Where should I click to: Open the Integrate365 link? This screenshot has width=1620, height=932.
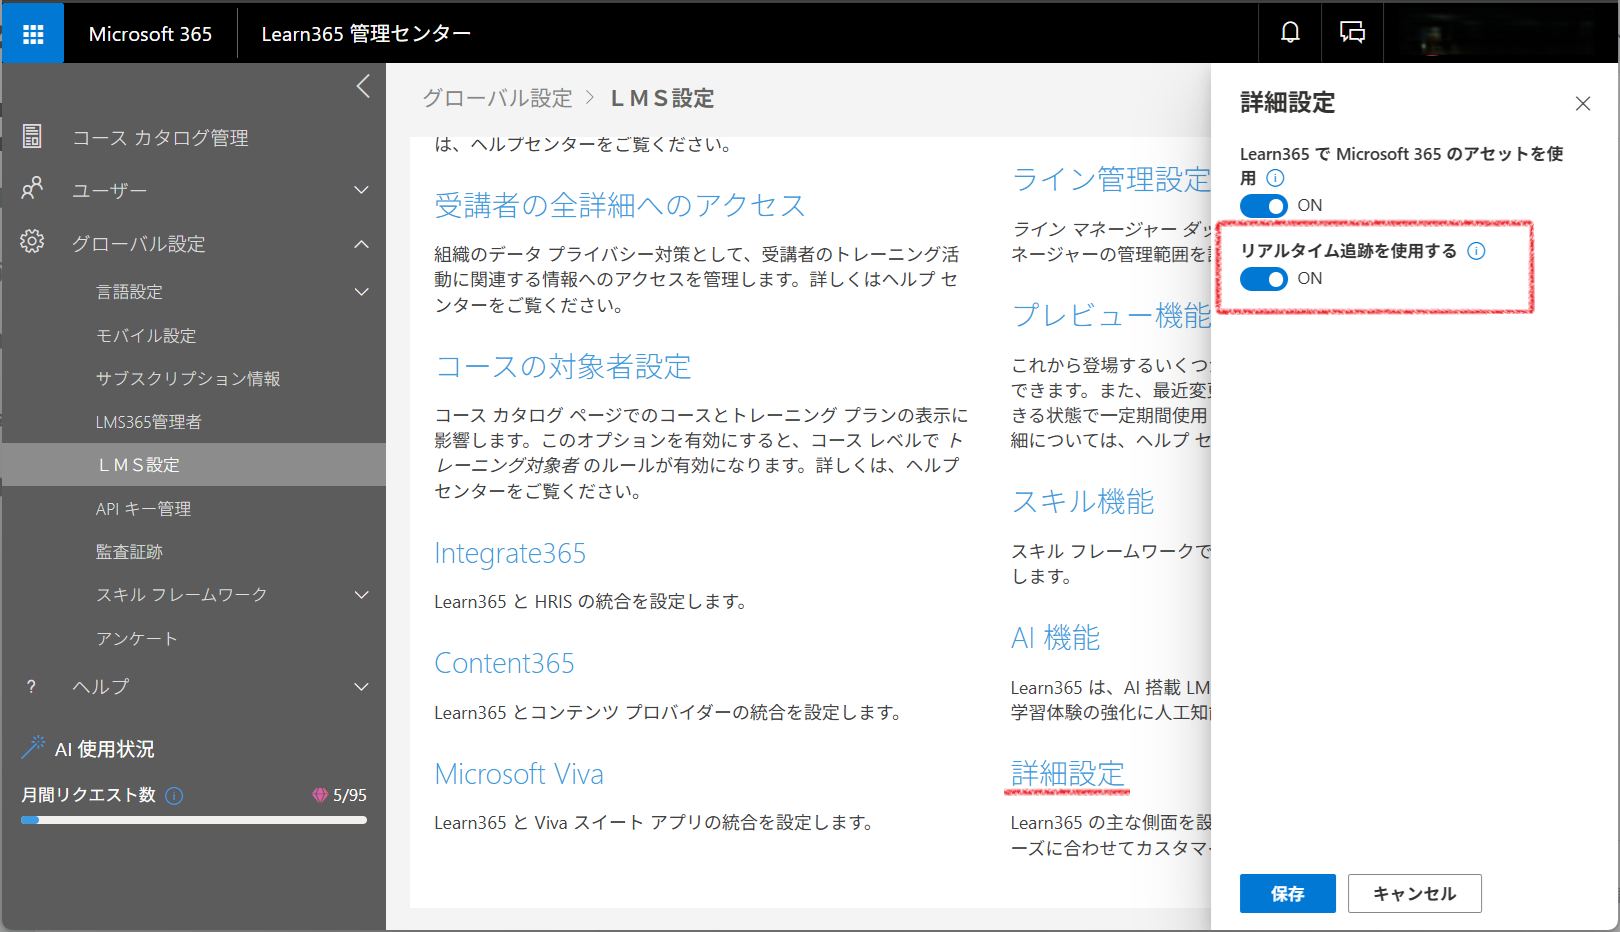[x=510, y=554]
